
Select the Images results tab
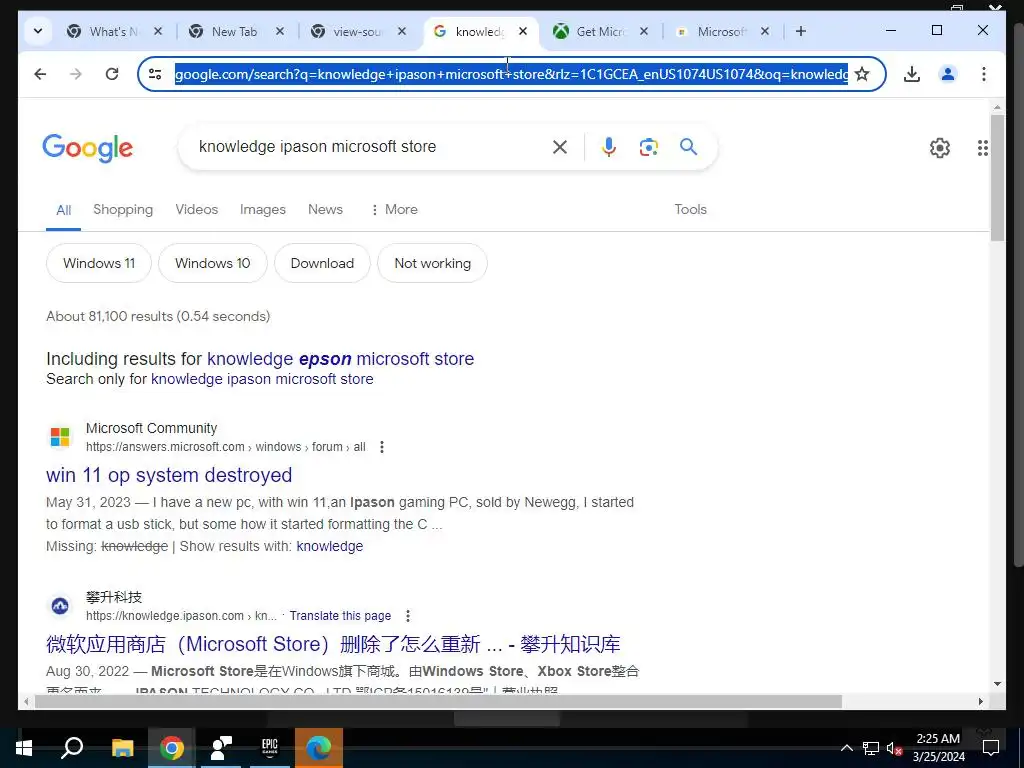pos(263,210)
